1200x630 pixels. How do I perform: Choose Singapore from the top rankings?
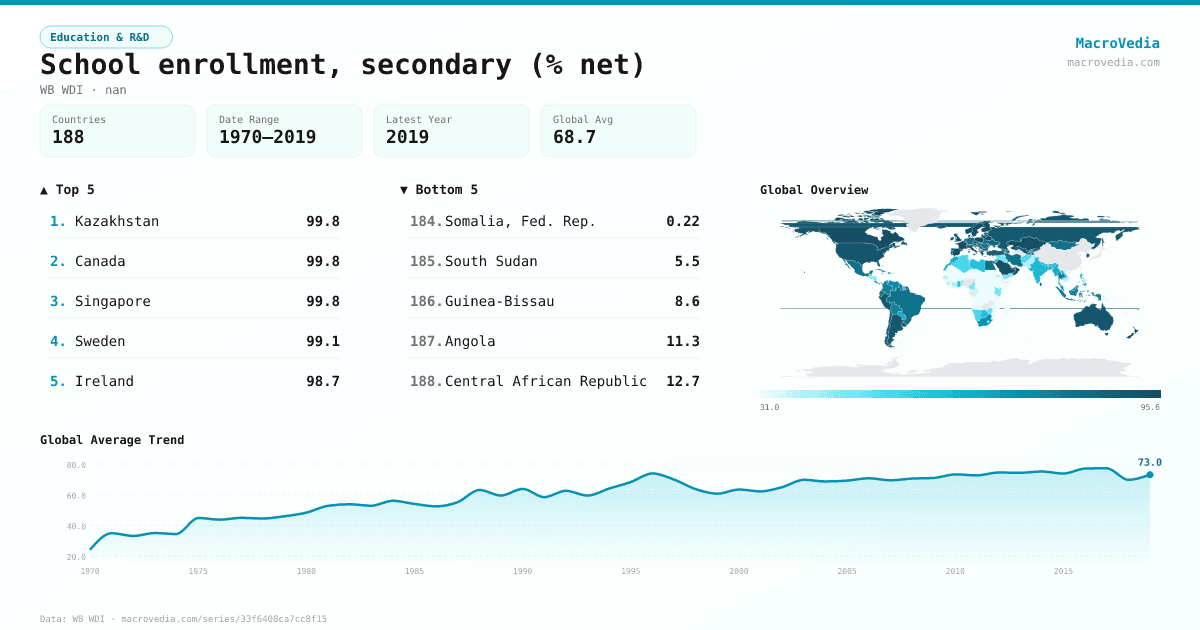click(195, 301)
